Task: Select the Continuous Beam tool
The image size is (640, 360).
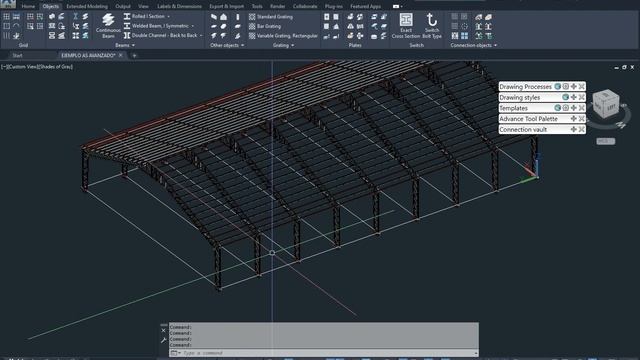Action: (x=108, y=25)
